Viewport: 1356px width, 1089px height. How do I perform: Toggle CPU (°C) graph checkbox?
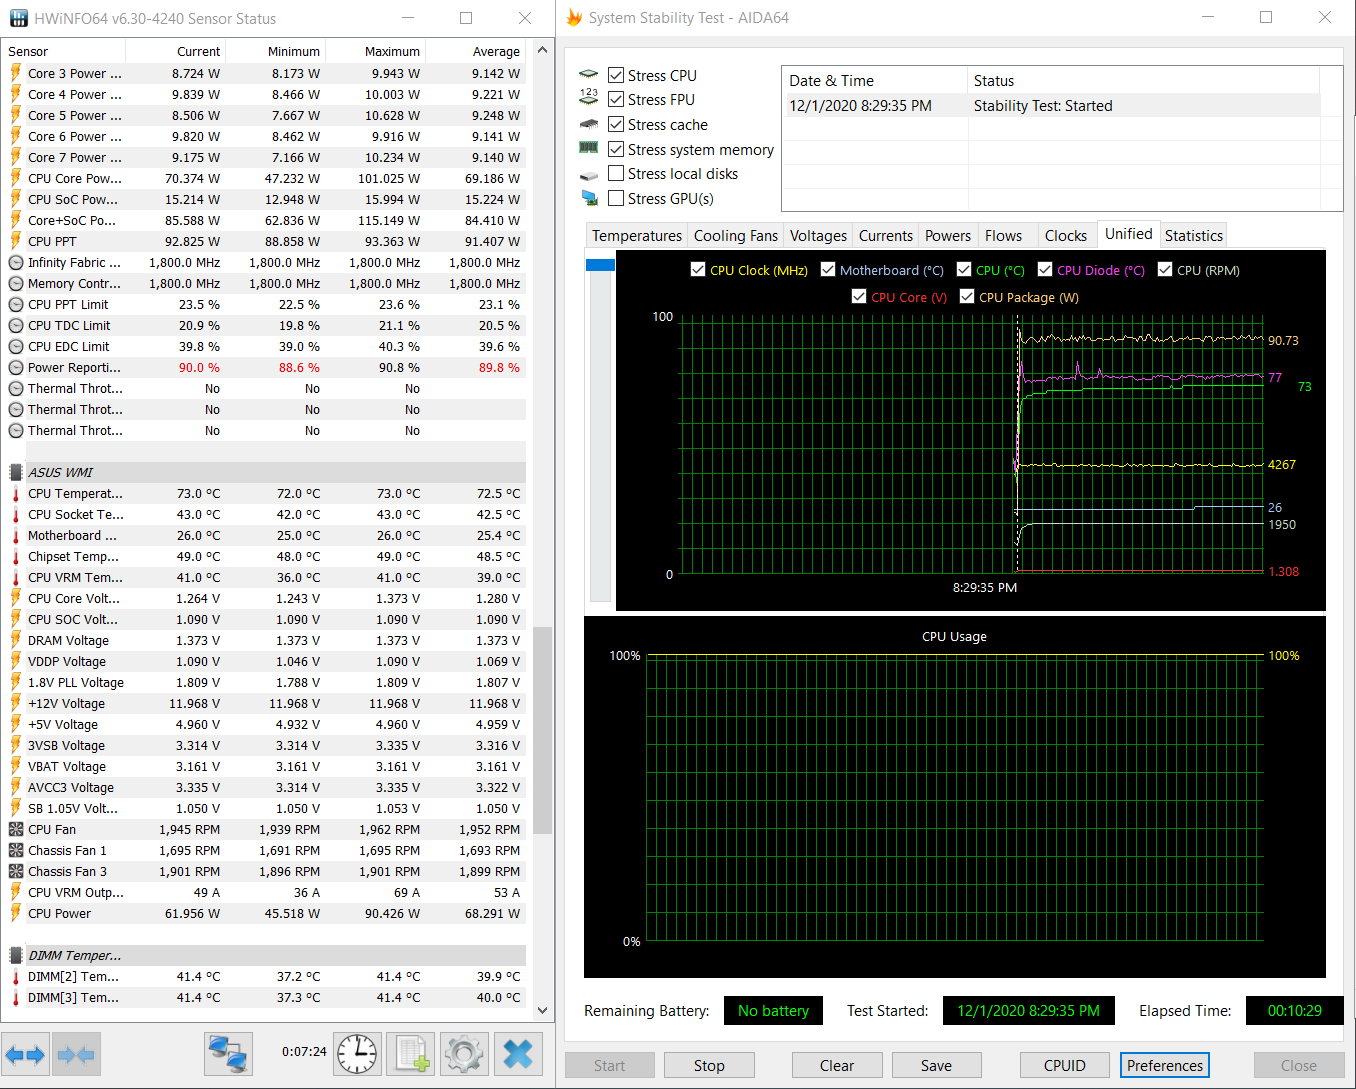(x=964, y=270)
